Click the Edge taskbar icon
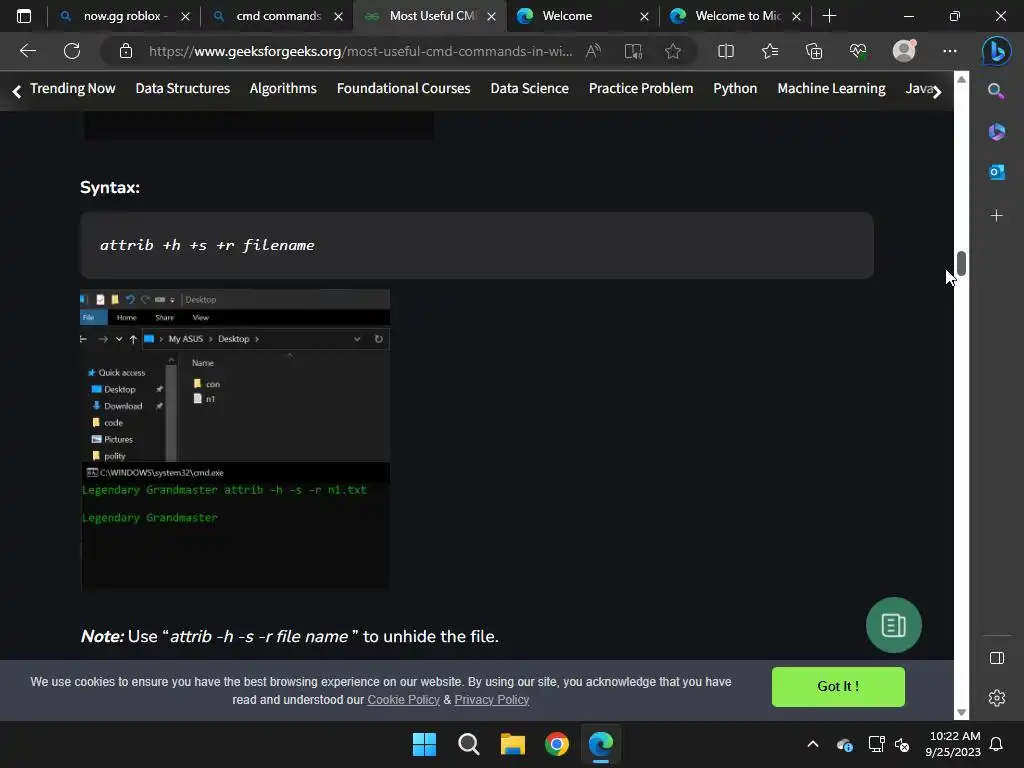Viewport: 1024px width, 768px height. 601,744
